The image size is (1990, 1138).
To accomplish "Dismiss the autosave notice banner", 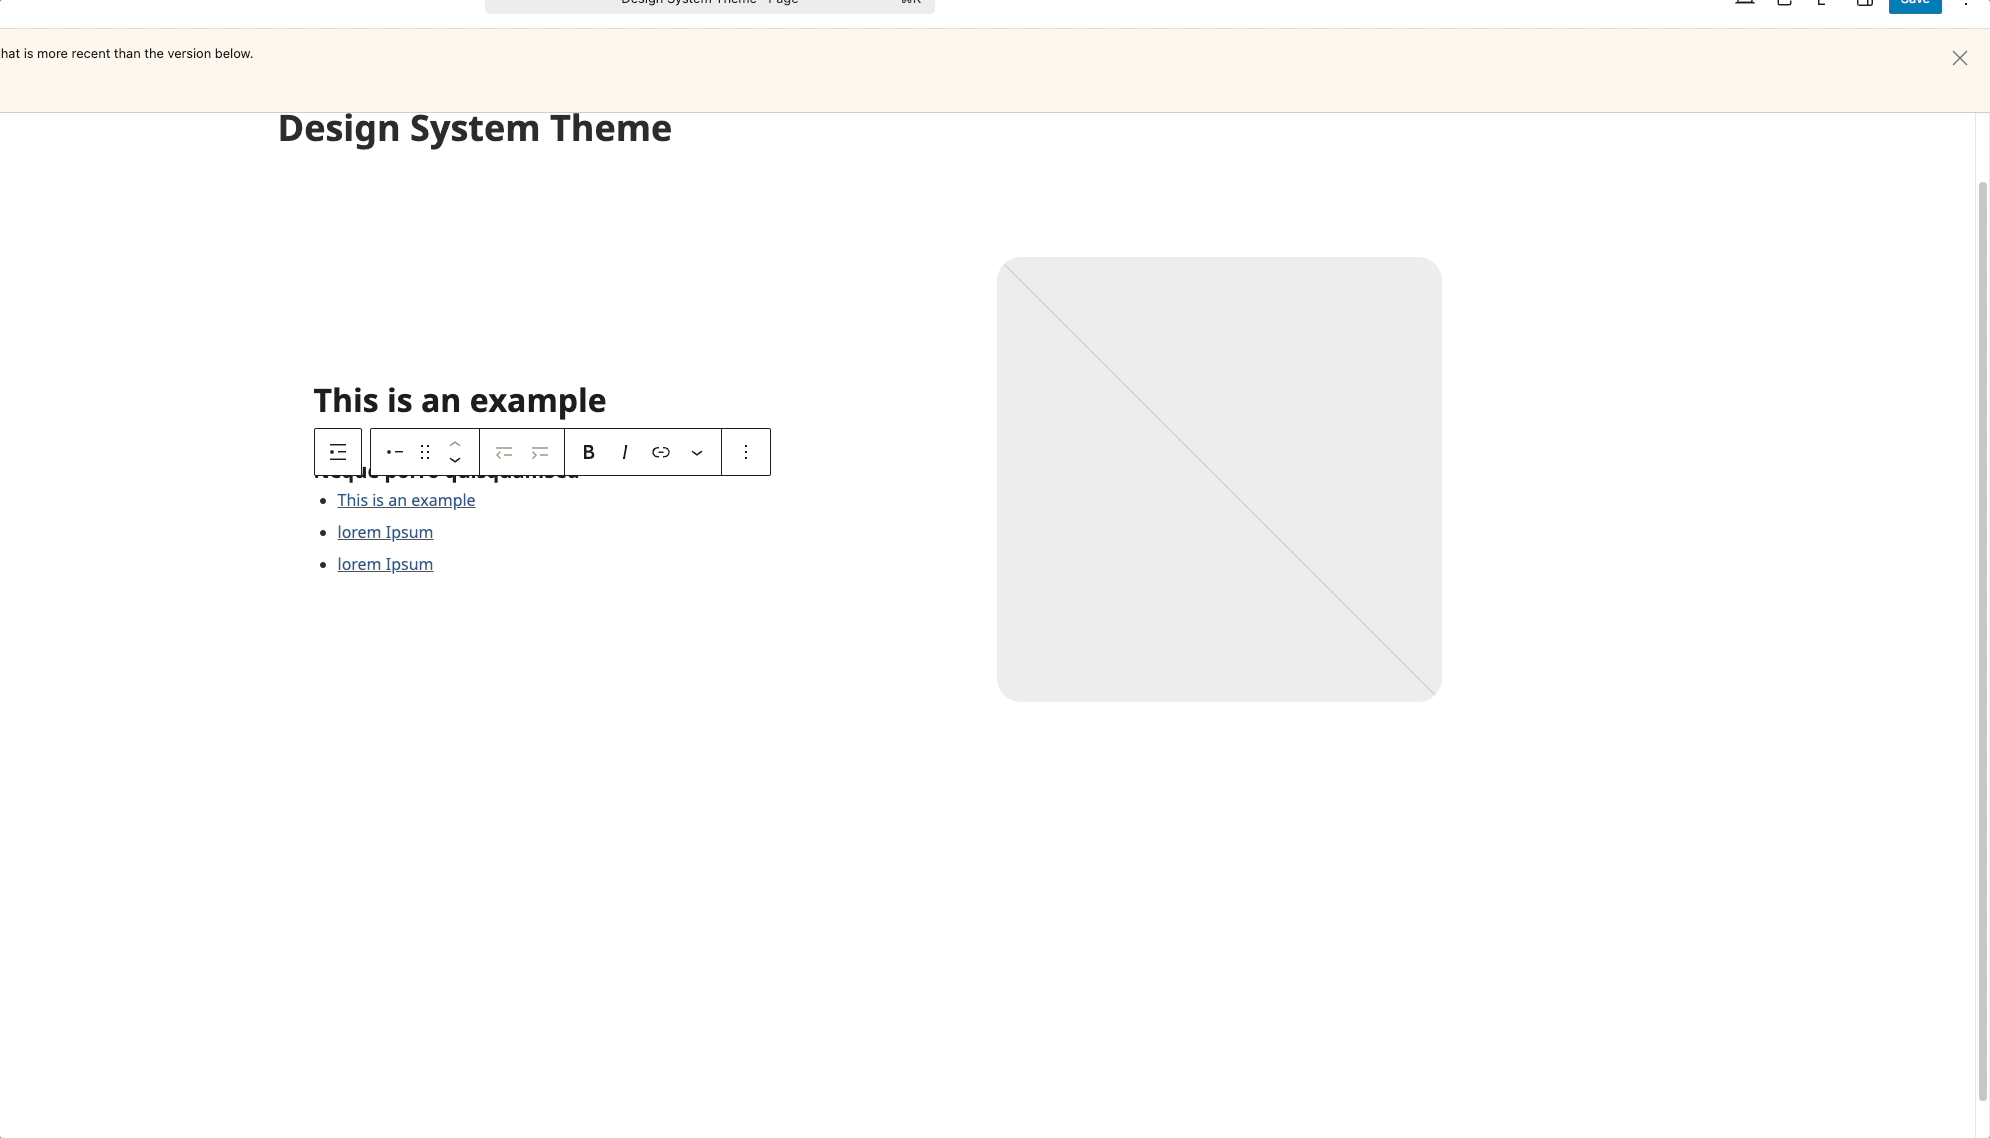I will 1960,58.
